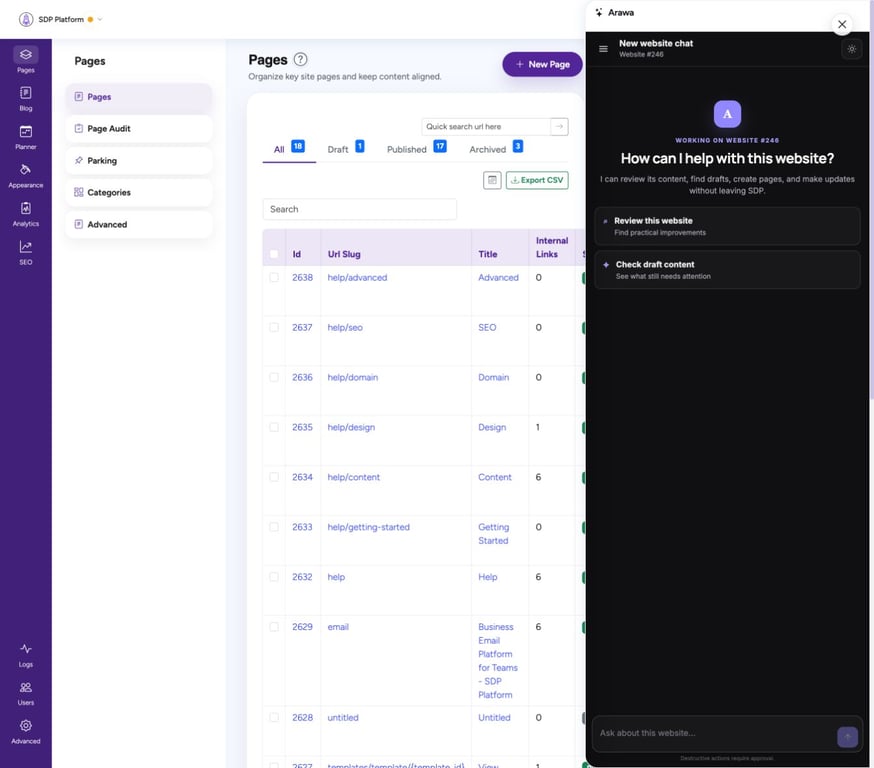
Task: Open page id 2635 link
Action: point(302,427)
